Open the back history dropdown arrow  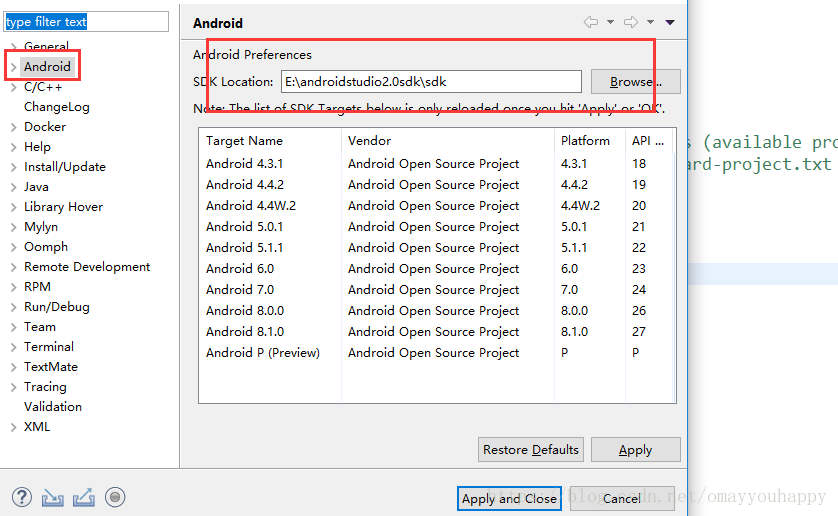coord(610,22)
